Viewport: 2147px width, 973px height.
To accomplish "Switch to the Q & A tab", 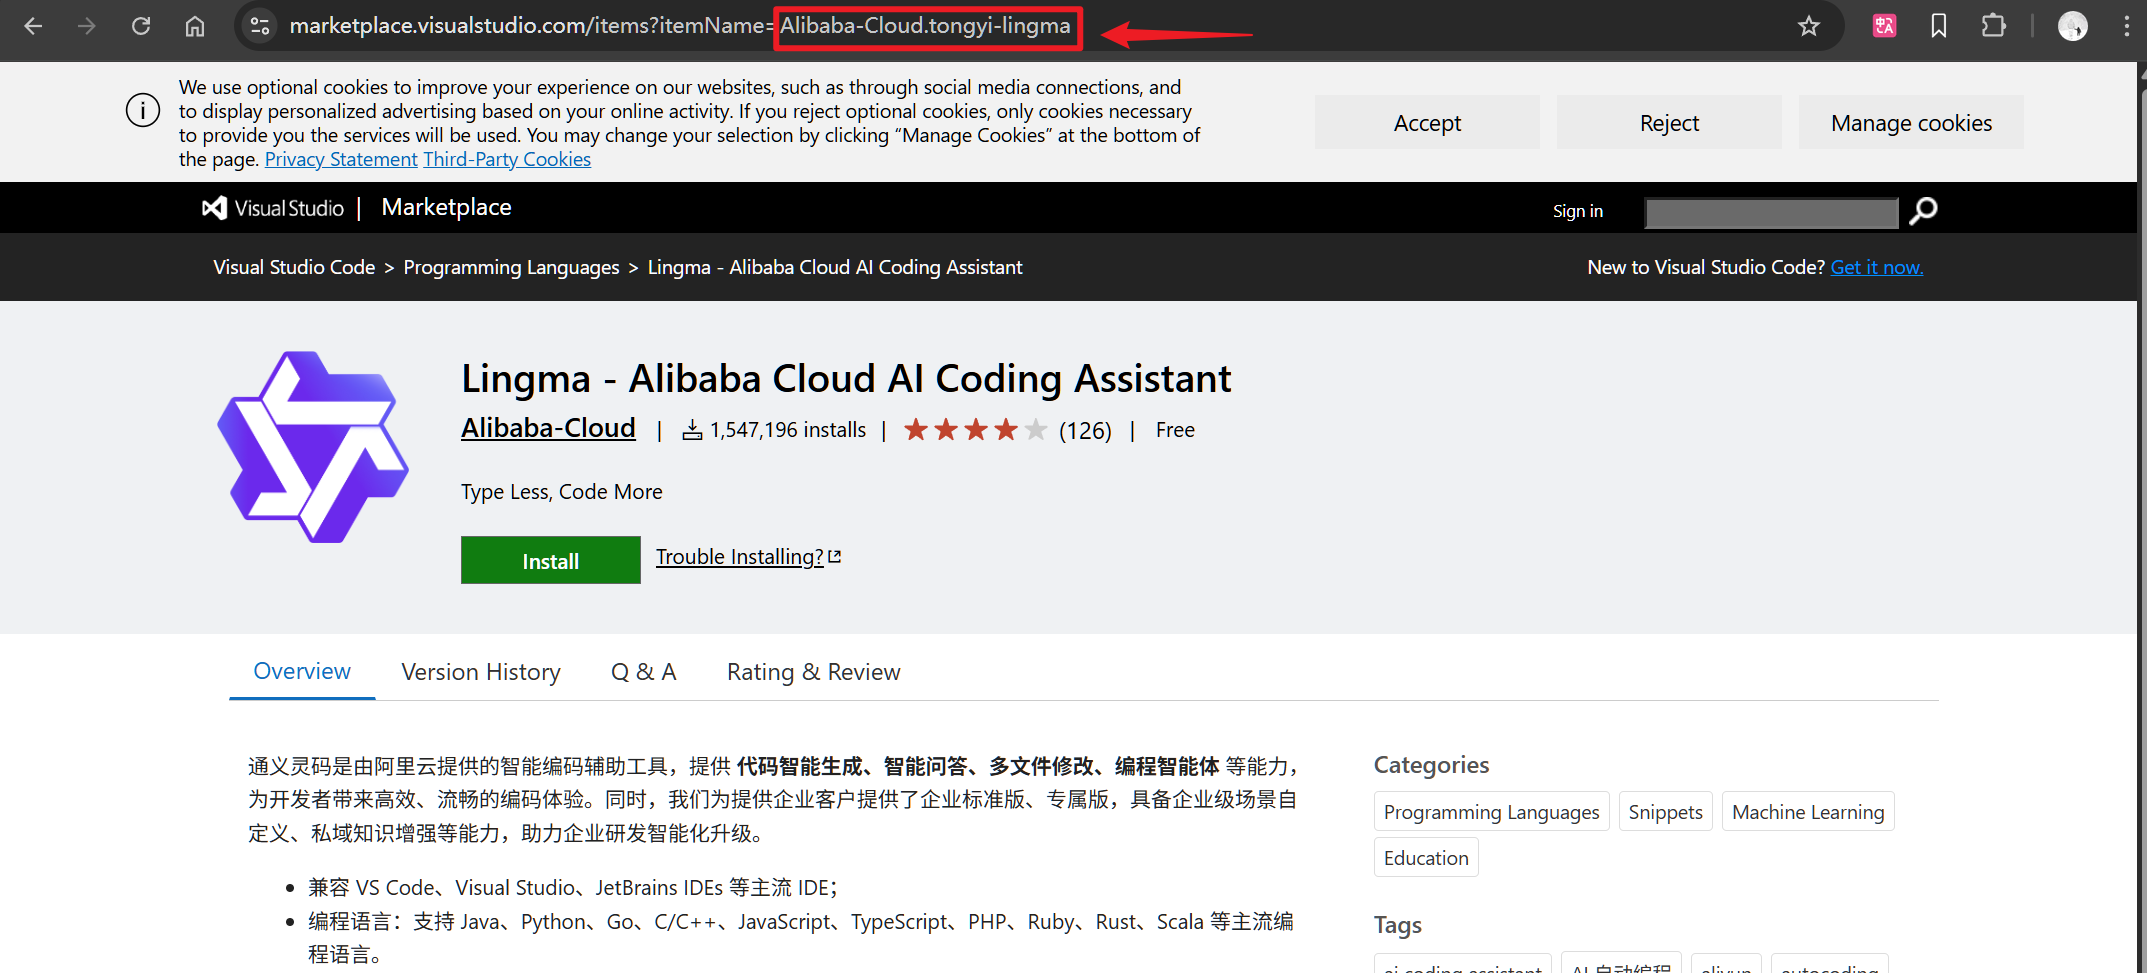I will pyautogui.click(x=644, y=672).
